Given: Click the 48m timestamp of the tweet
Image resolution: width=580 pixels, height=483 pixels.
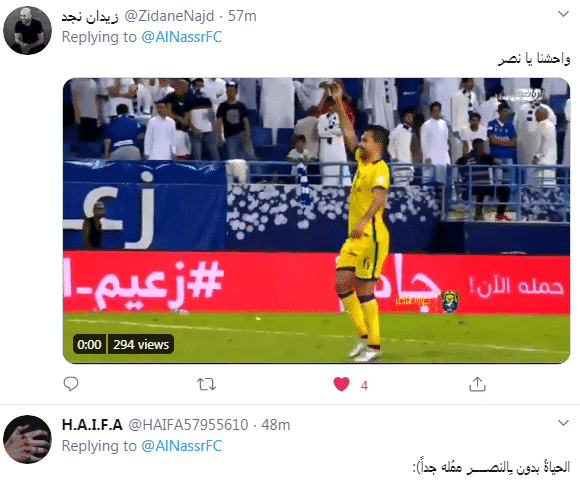Looking at the screenshot, I should 276,425.
